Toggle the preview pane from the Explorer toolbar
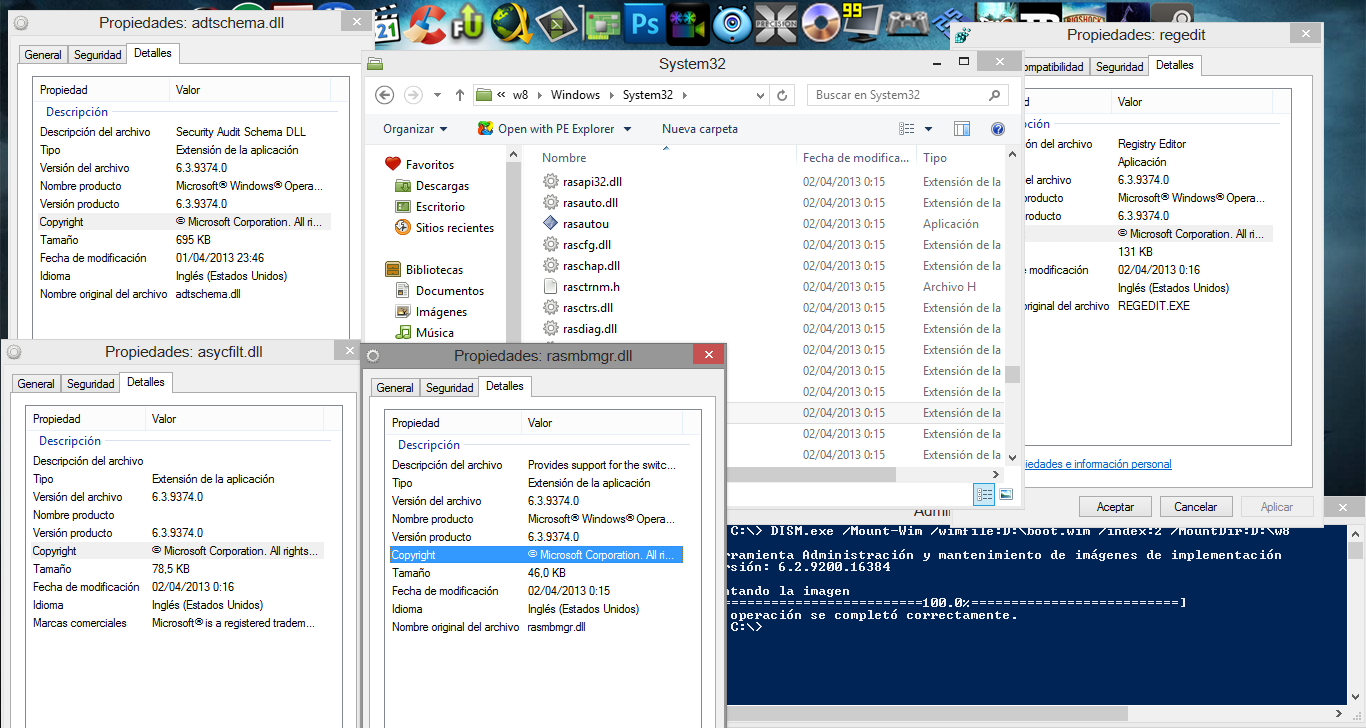 point(961,128)
